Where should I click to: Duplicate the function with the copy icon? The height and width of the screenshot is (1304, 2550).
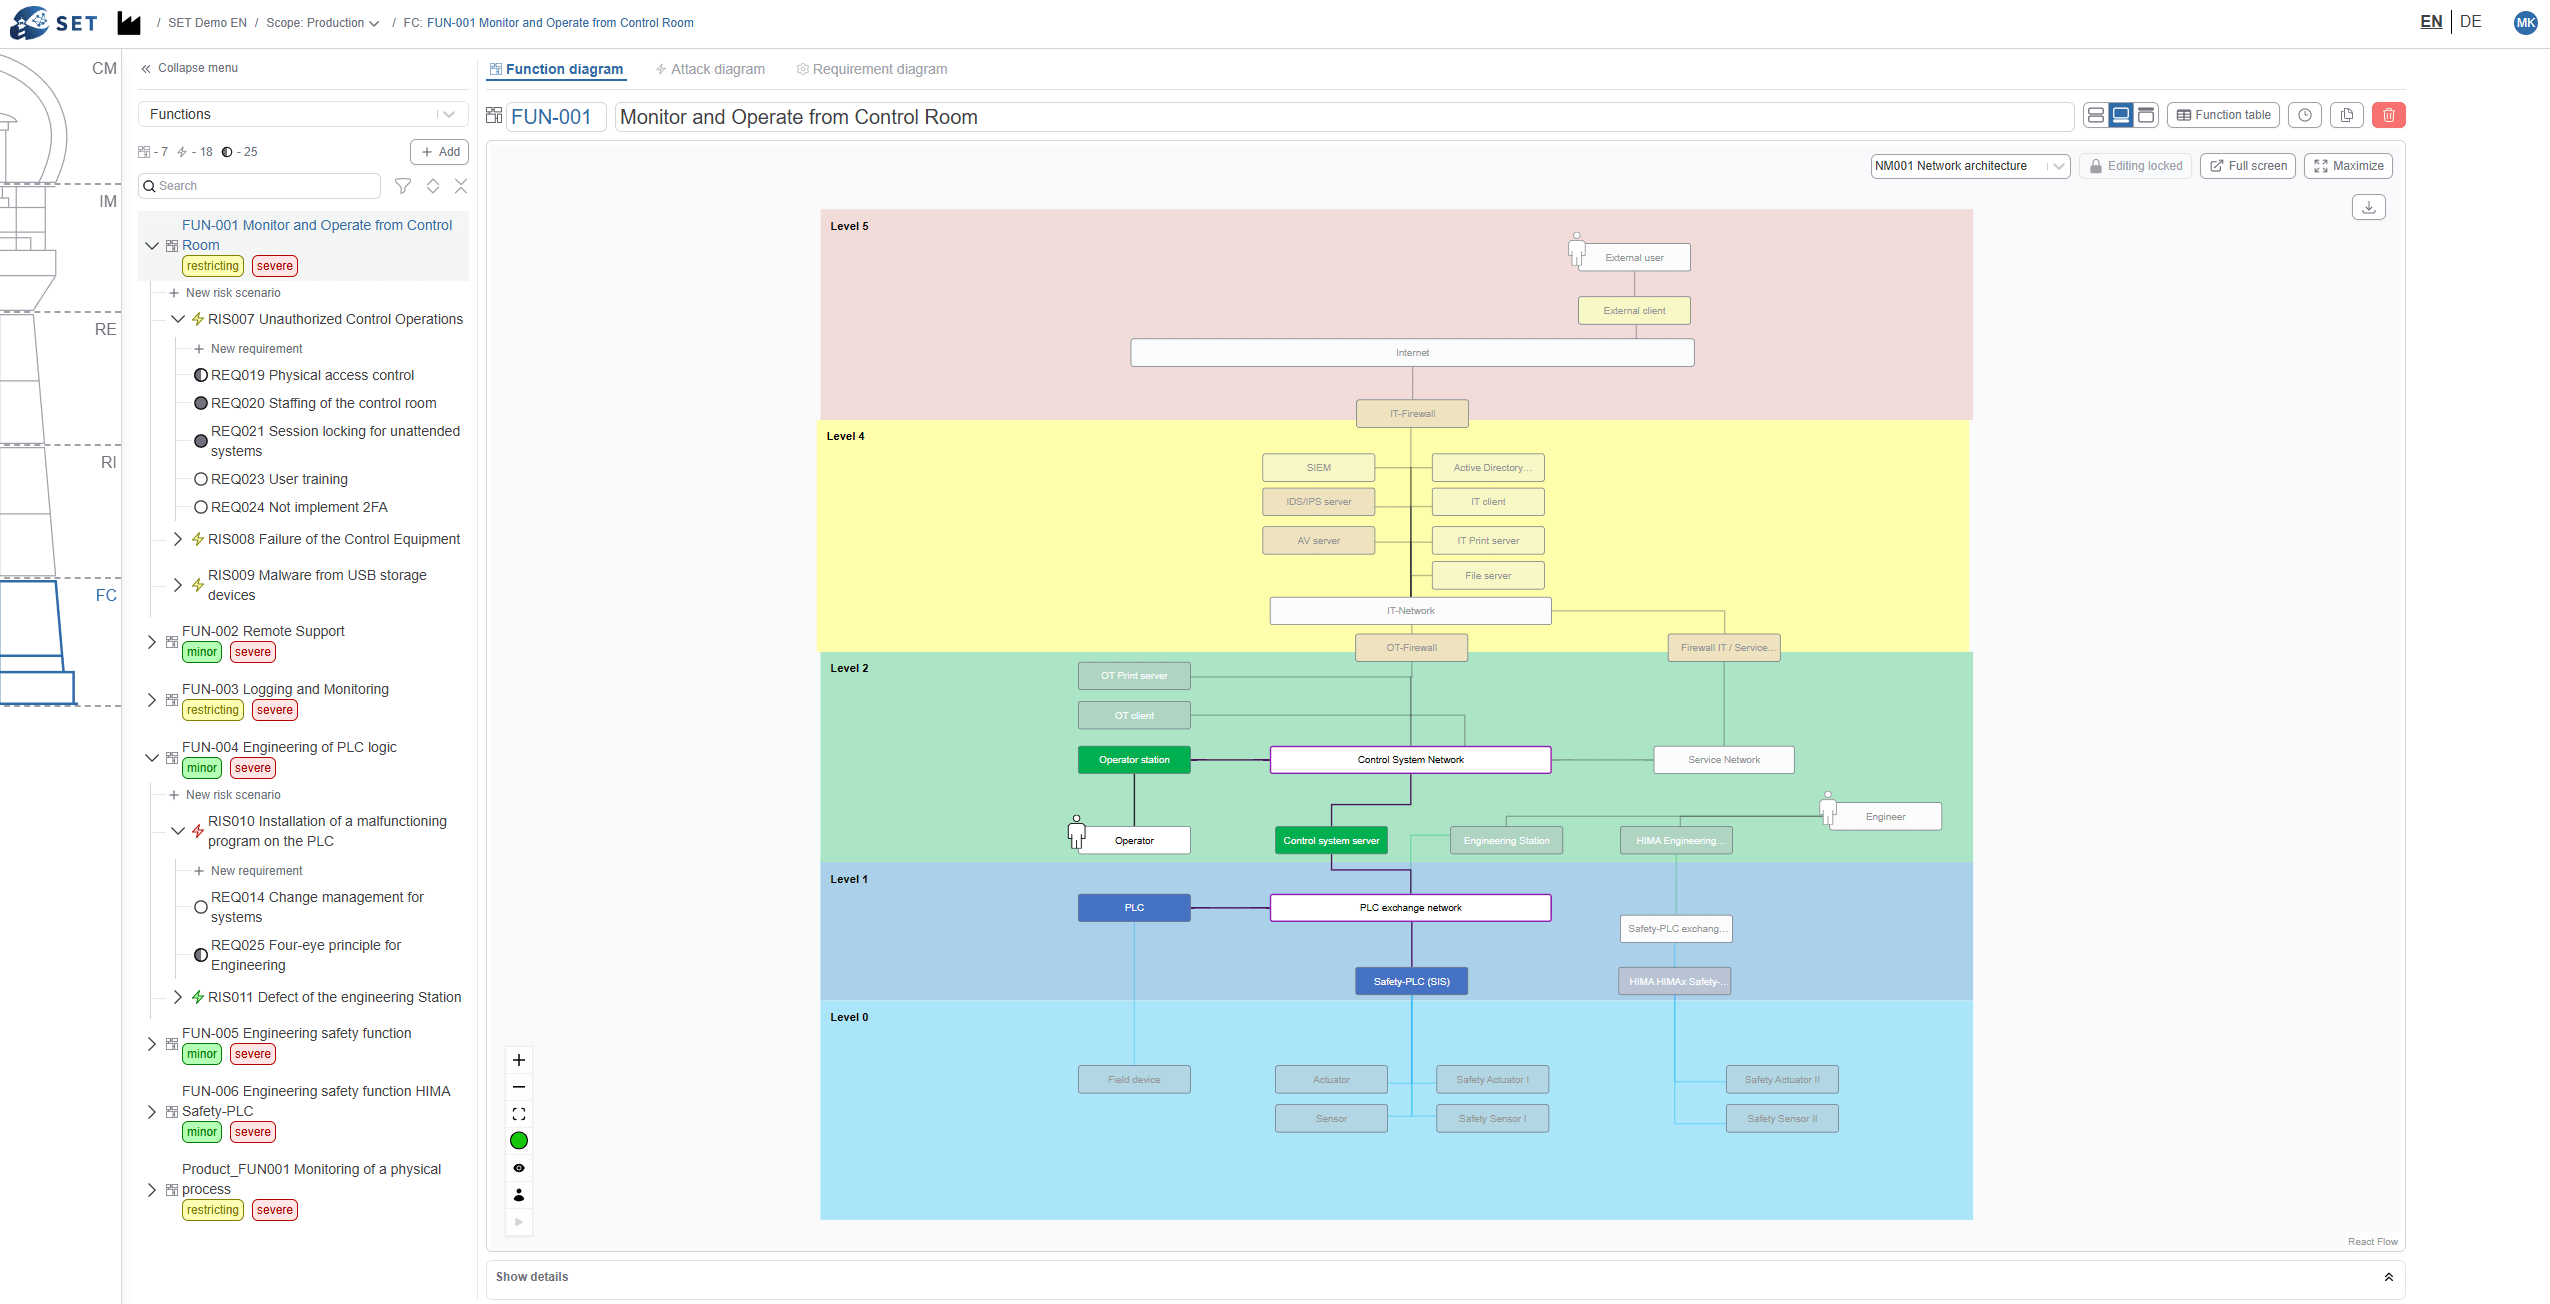[2347, 115]
